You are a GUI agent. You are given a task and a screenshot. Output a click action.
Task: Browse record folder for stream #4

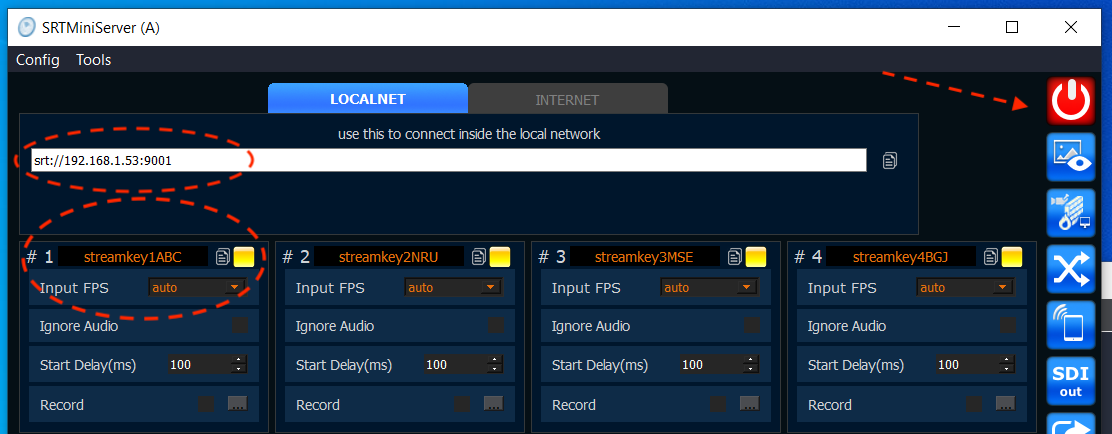1006,404
